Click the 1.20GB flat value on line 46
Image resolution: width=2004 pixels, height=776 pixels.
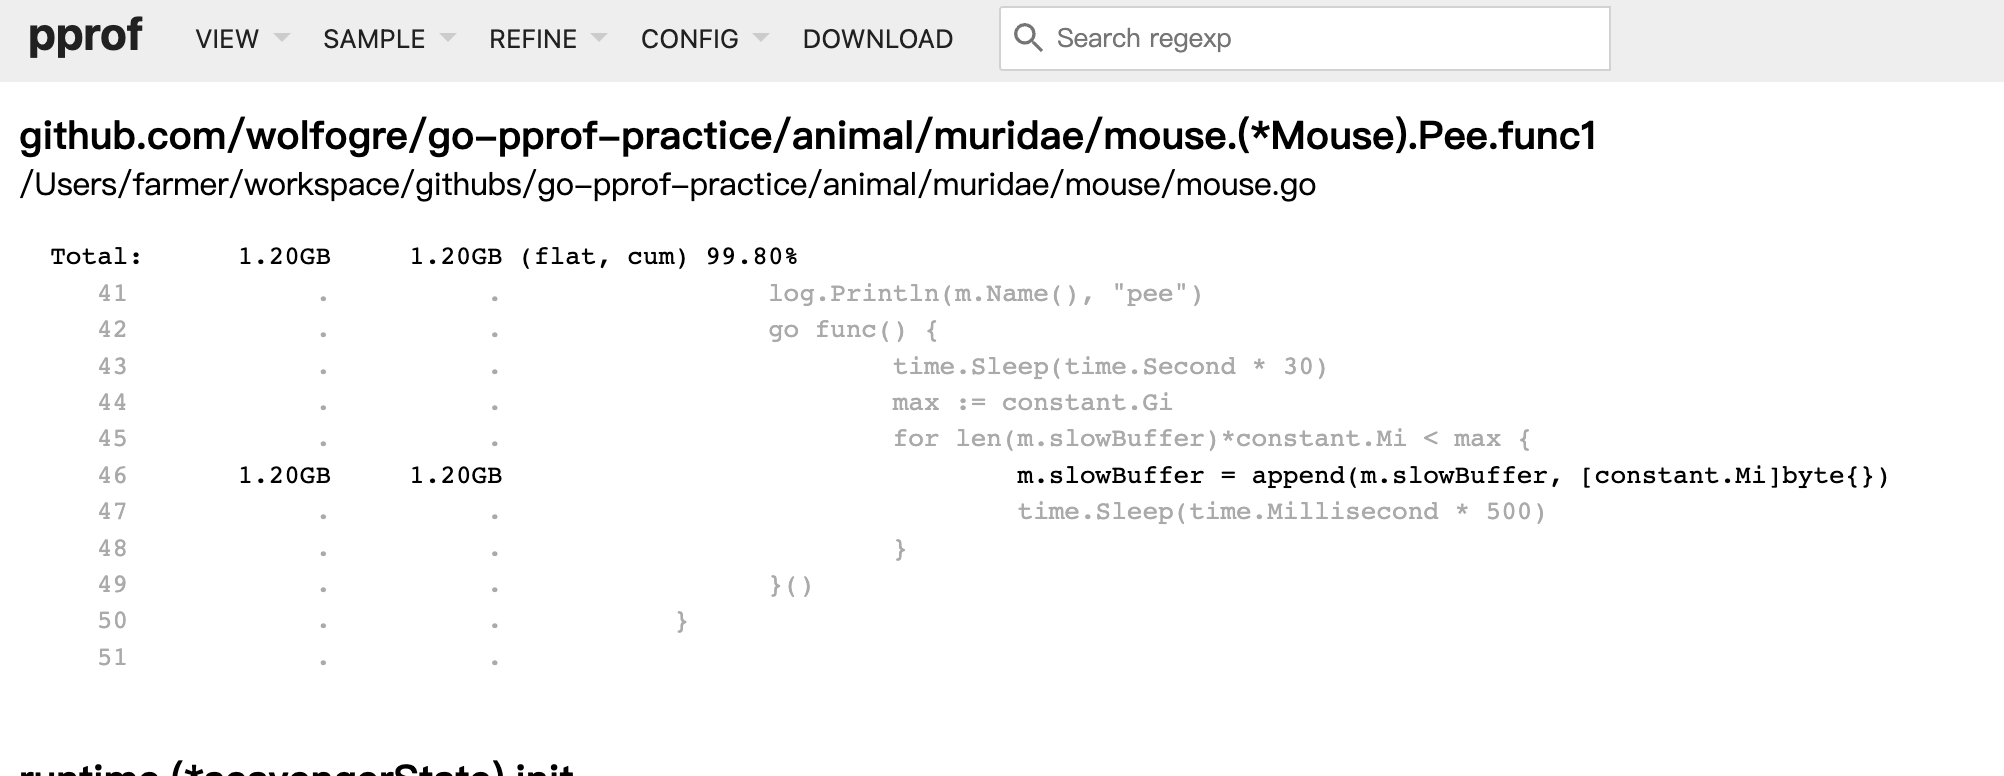284,476
